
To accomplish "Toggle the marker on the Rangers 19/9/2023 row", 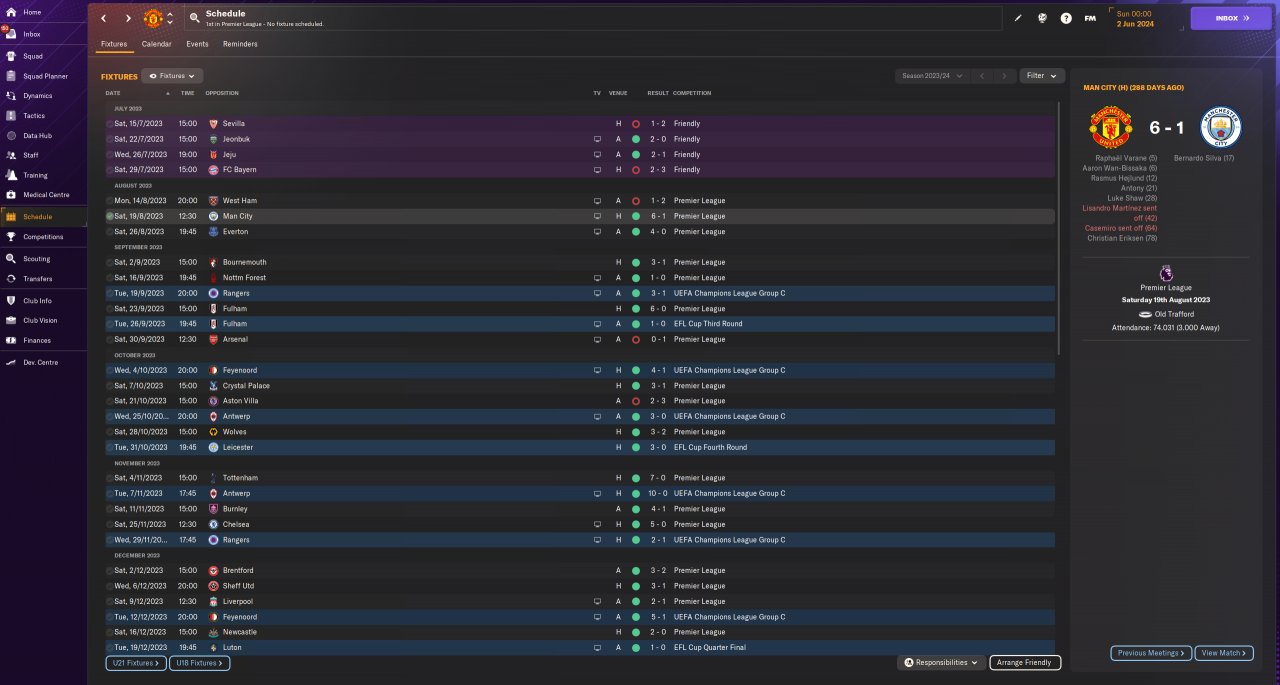I will [109, 293].
